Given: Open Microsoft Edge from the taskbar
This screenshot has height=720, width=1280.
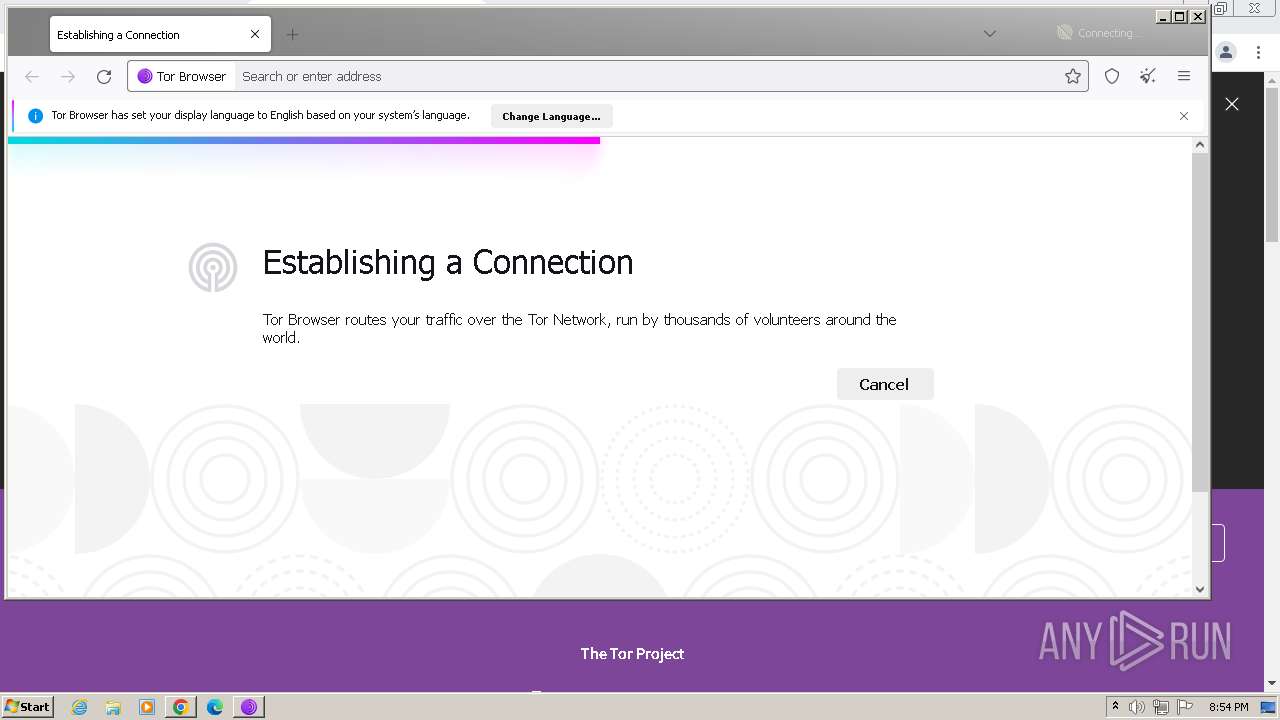Looking at the screenshot, I should tap(215, 707).
